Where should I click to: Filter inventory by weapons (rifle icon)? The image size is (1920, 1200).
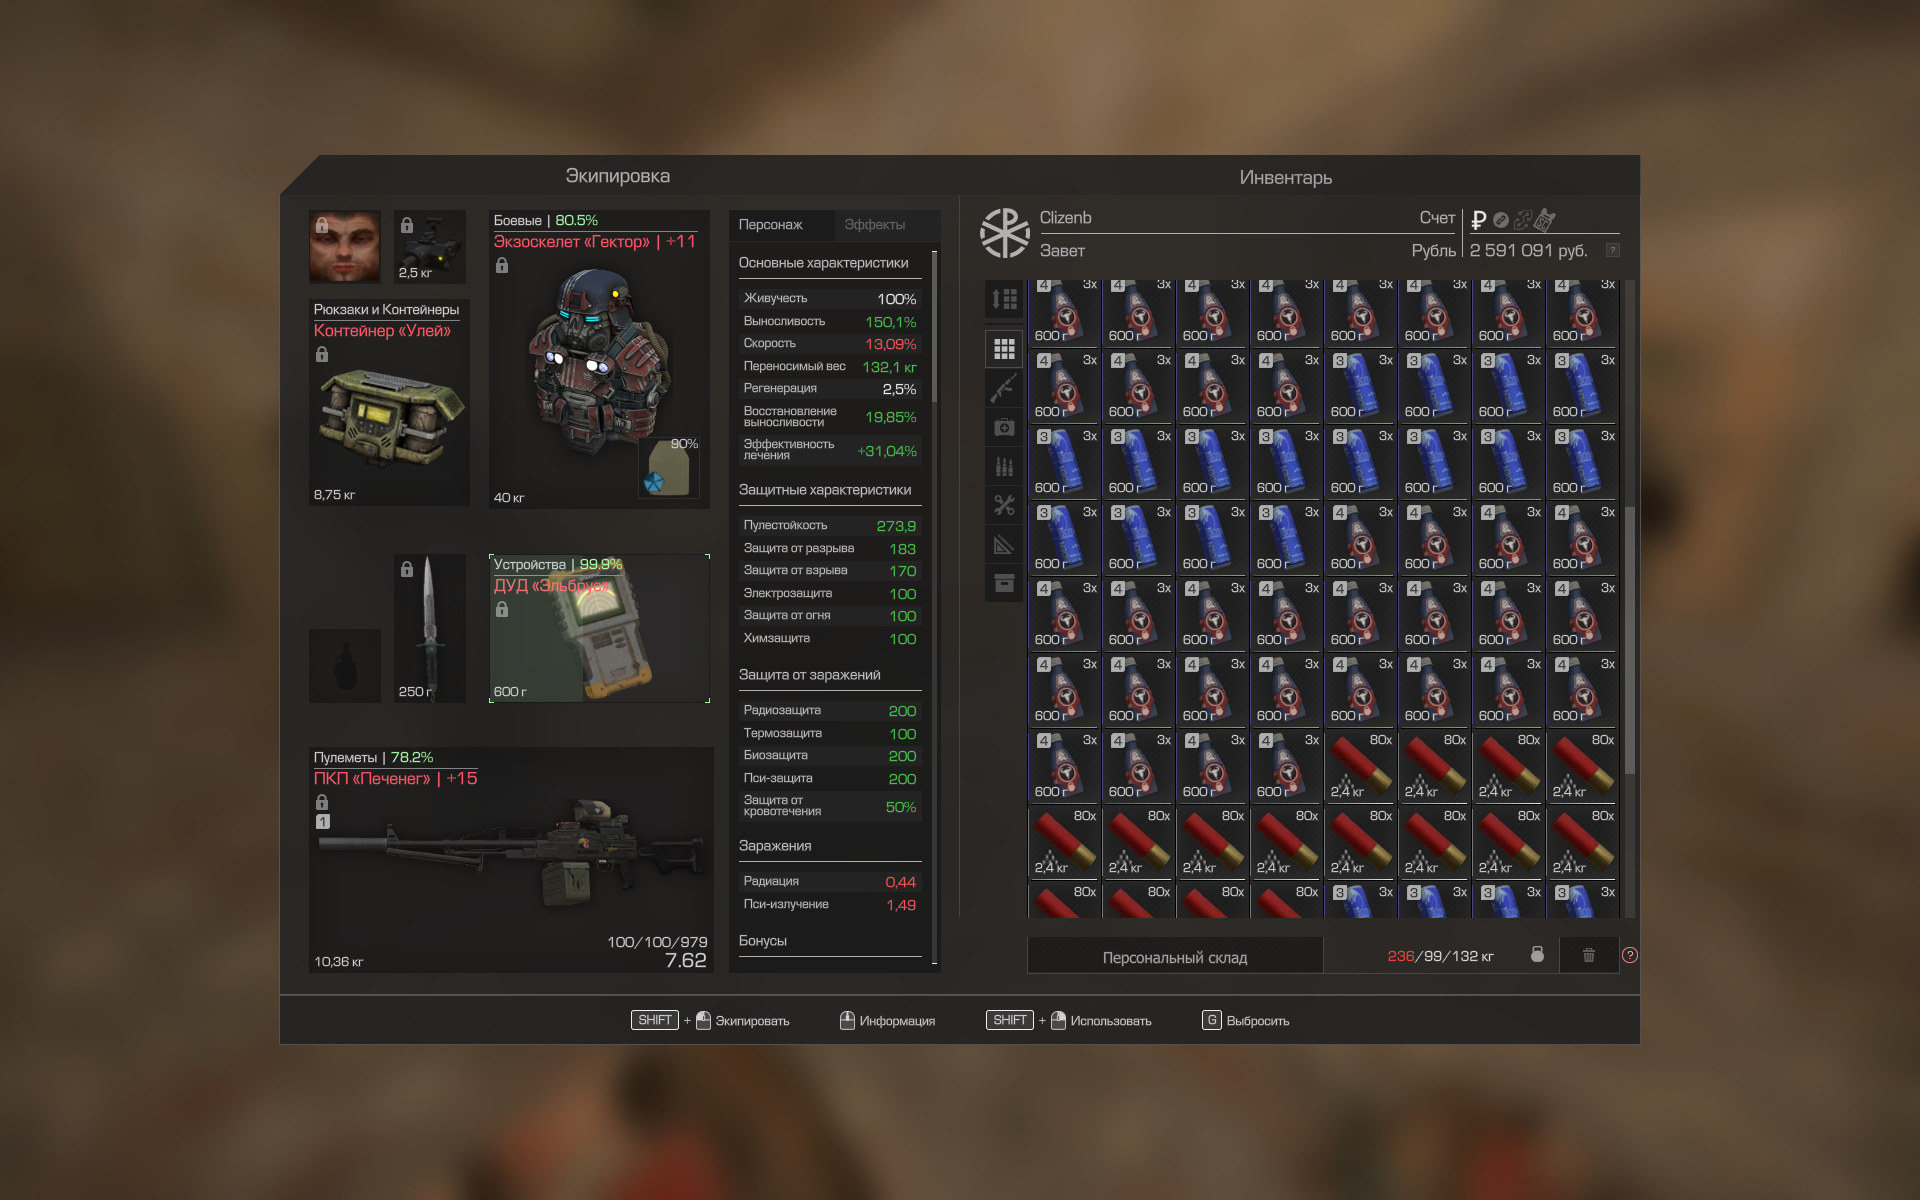click(x=1004, y=388)
